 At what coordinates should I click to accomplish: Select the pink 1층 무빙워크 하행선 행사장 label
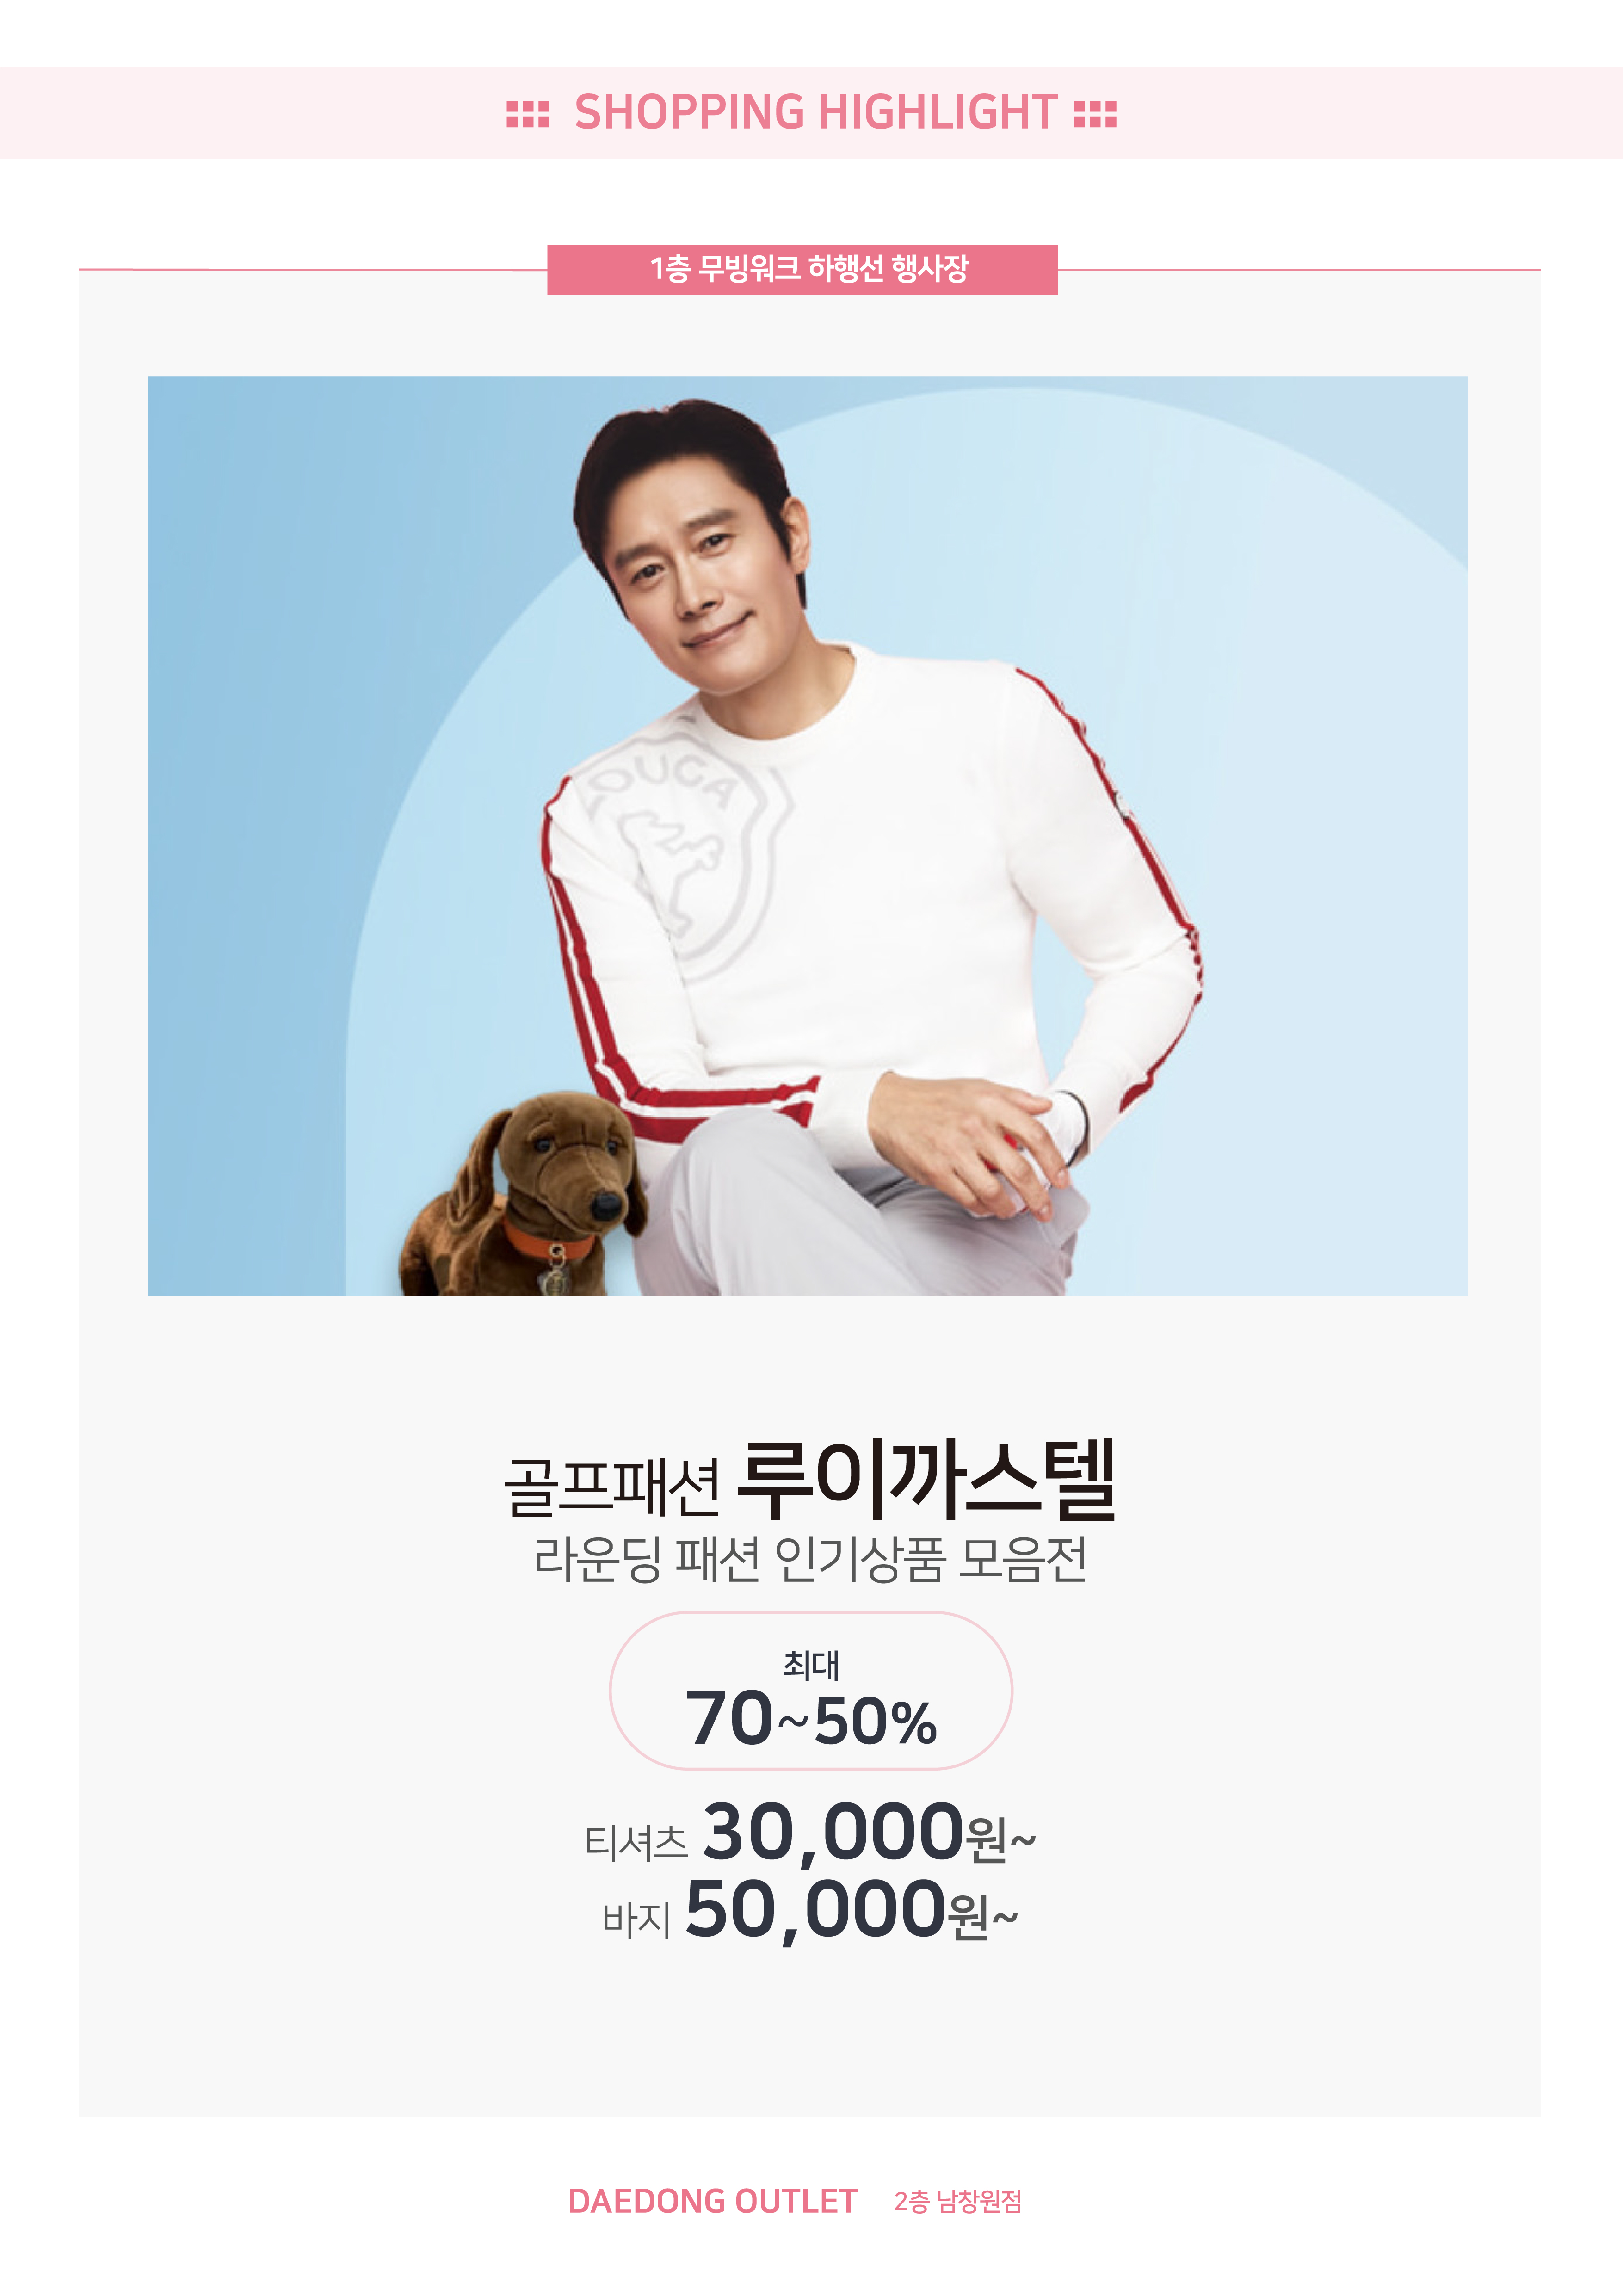click(802, 269)
